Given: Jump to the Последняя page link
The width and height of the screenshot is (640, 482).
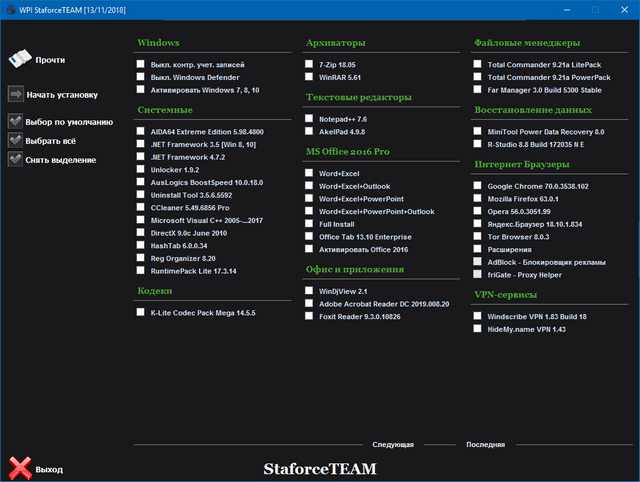Looking at the screenshot, I should coord(485,444).
